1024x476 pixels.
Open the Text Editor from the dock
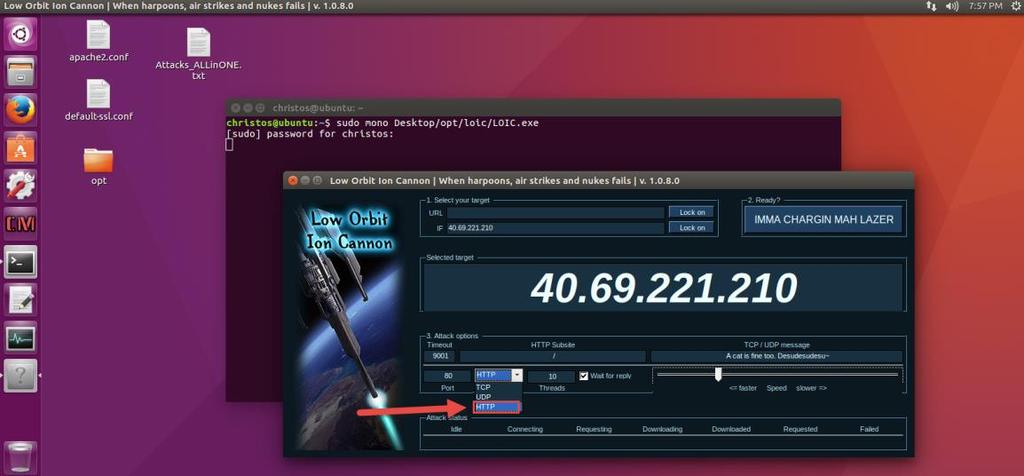tap(20, 300)
